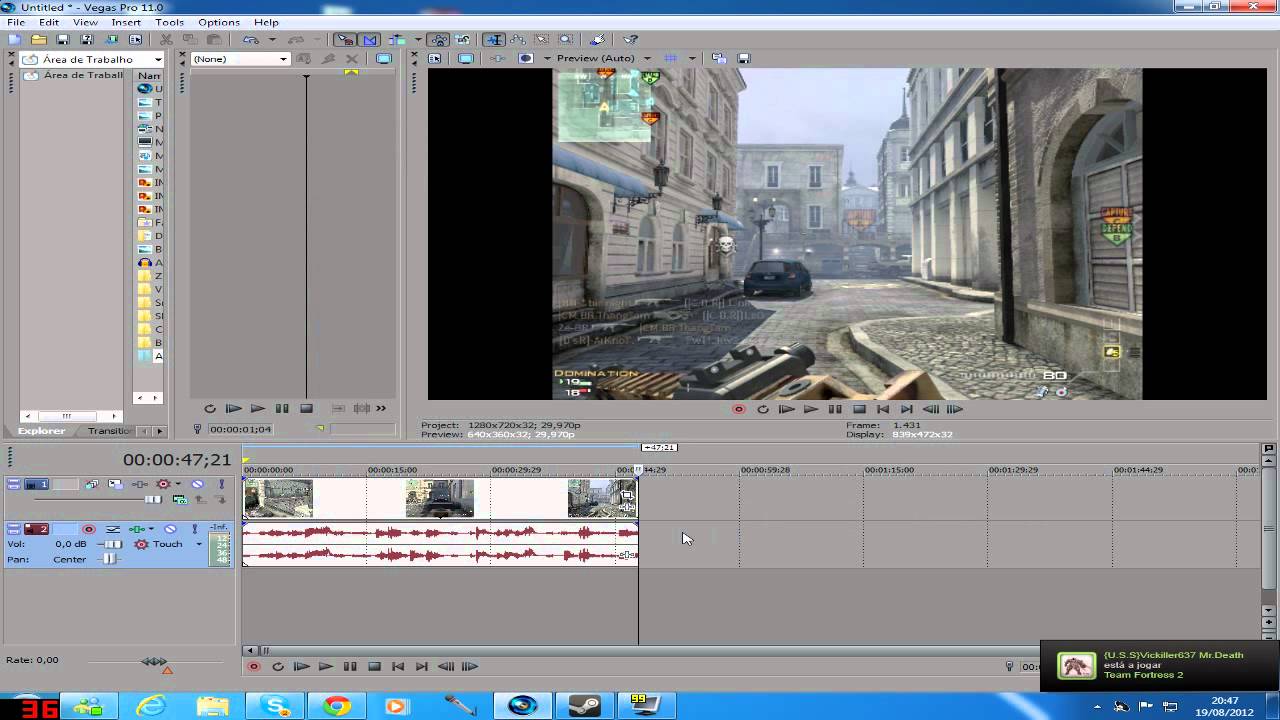The image size is (1280, 720).
Task: Stop timeline playback in the transport bar
Action: (374, 666)
